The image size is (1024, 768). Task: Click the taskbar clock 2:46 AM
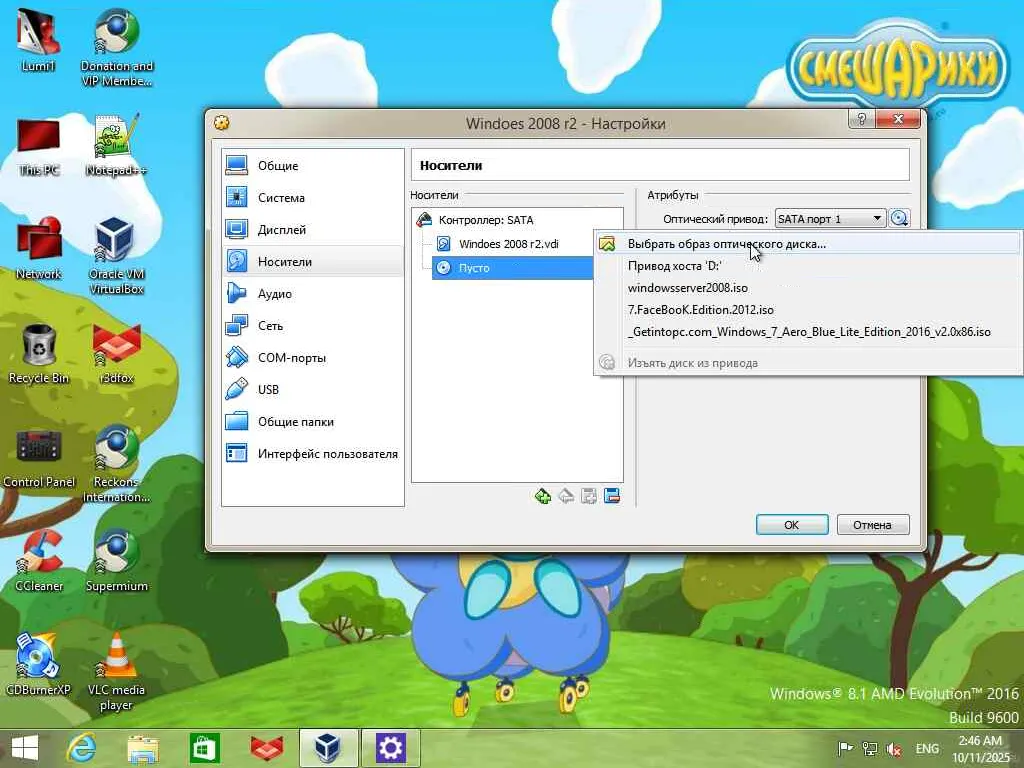[x=980, y=749]
